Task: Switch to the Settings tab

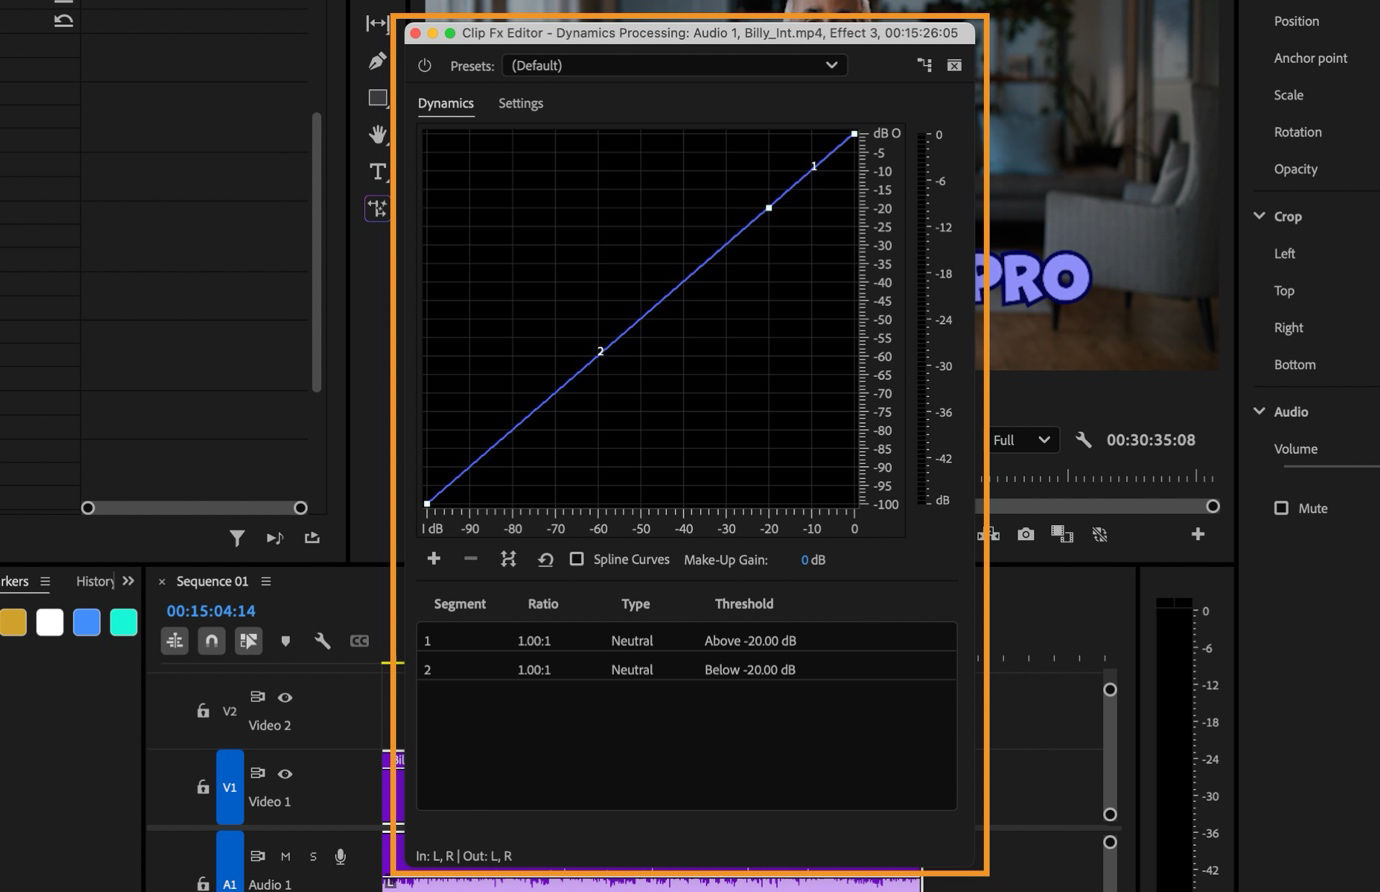Action: pyautogui.click(x=520, y=103)
